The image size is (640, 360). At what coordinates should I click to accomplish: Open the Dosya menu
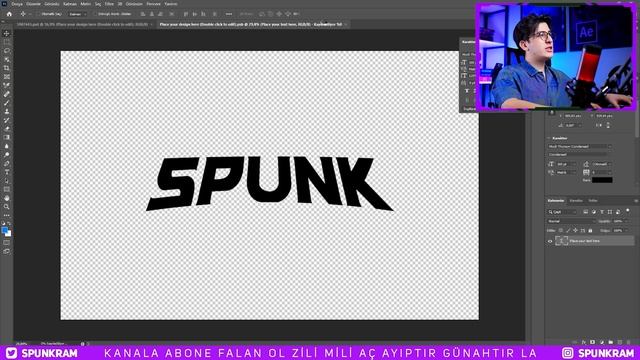[17, 4]
